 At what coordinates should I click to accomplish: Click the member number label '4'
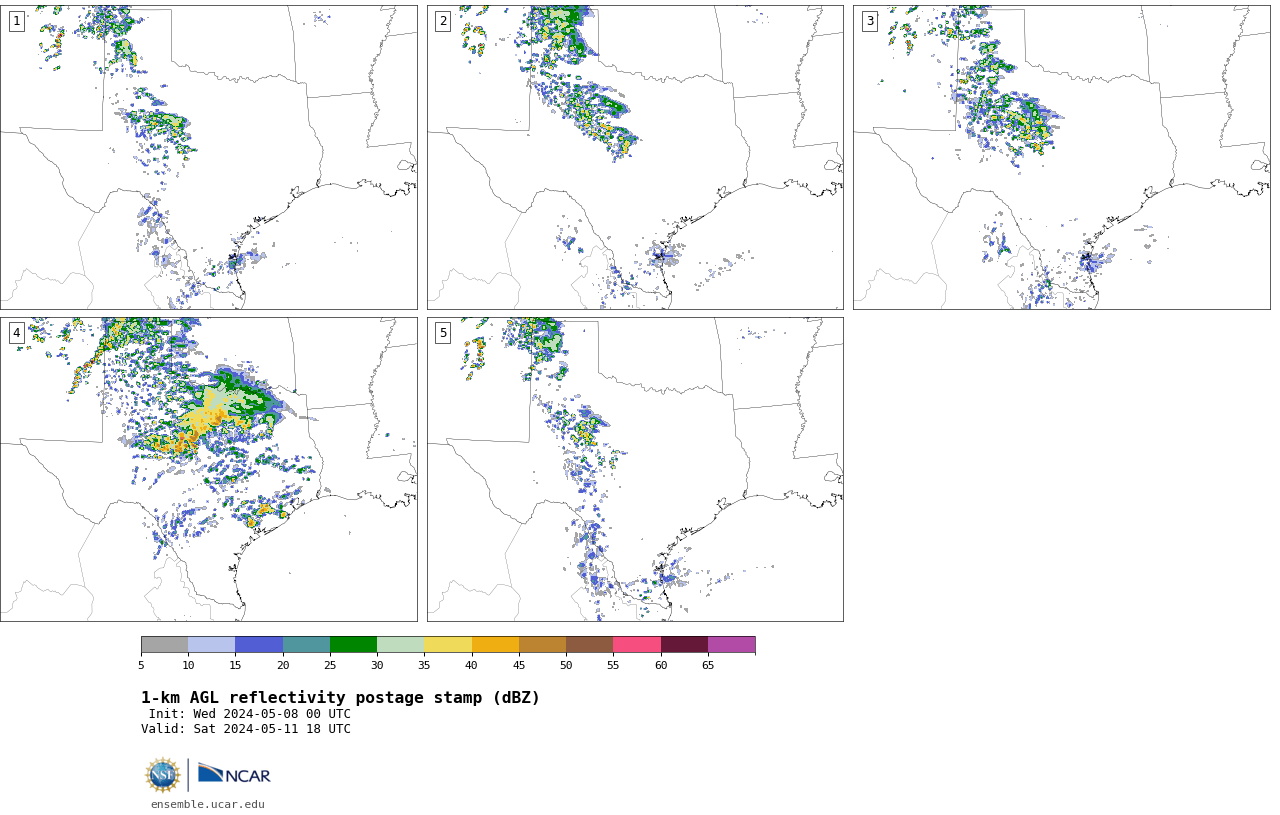pyautogui.click(x=16, y=333)
